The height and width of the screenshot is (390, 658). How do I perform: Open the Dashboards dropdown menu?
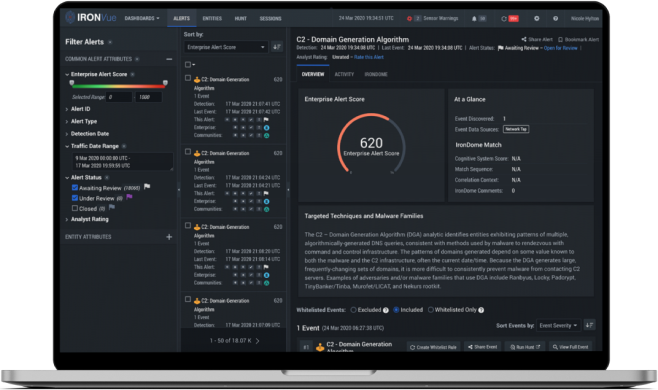click(142, 18)
